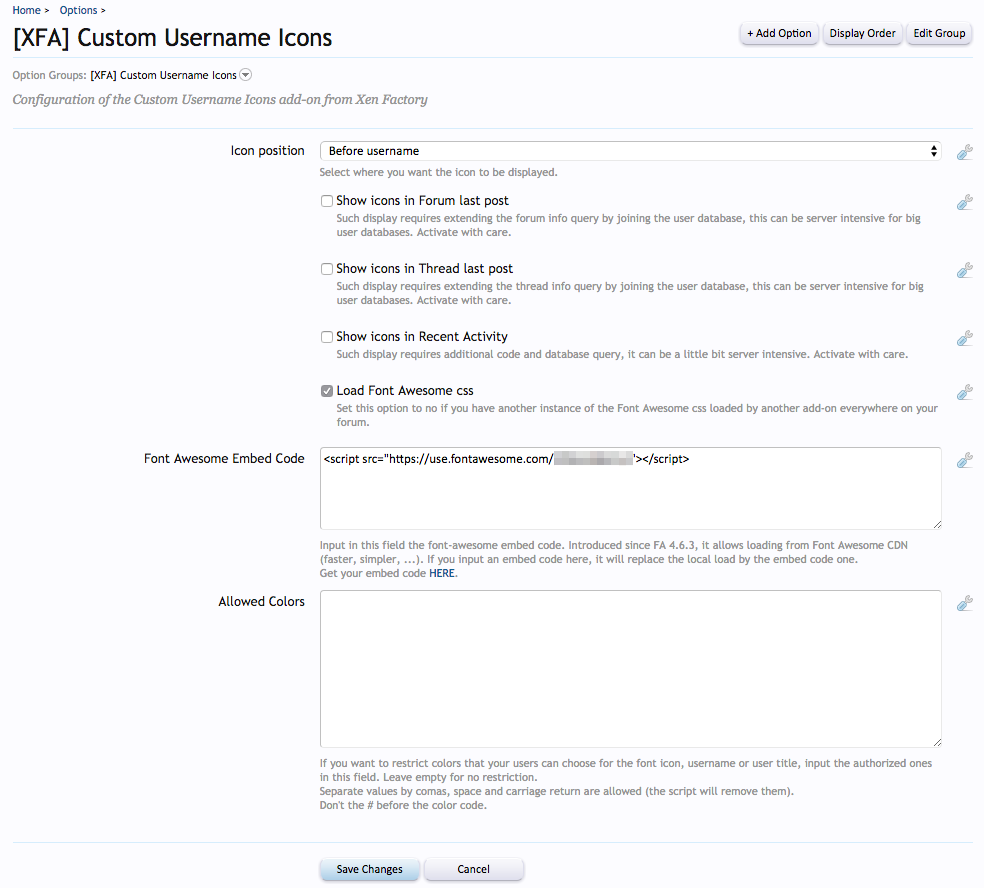Expand the Option Groups selector arrow
Screen dimensions: 984x888
(246, 75)
